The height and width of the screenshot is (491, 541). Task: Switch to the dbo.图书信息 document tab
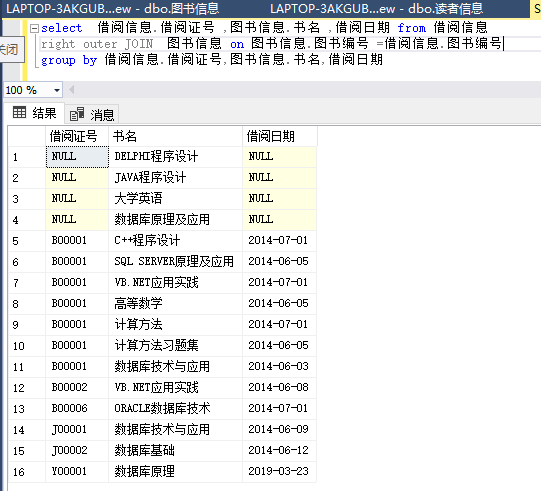[x=113, y=8]
